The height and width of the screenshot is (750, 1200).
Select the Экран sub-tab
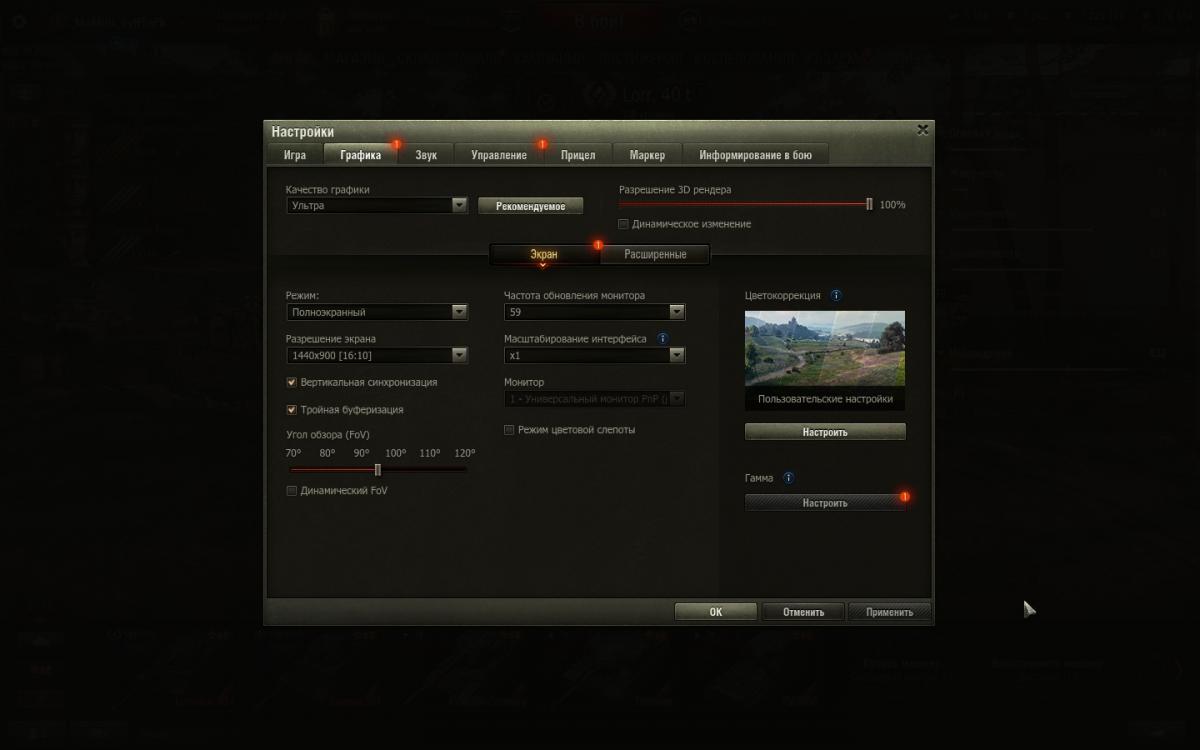(x=544, y=254)
